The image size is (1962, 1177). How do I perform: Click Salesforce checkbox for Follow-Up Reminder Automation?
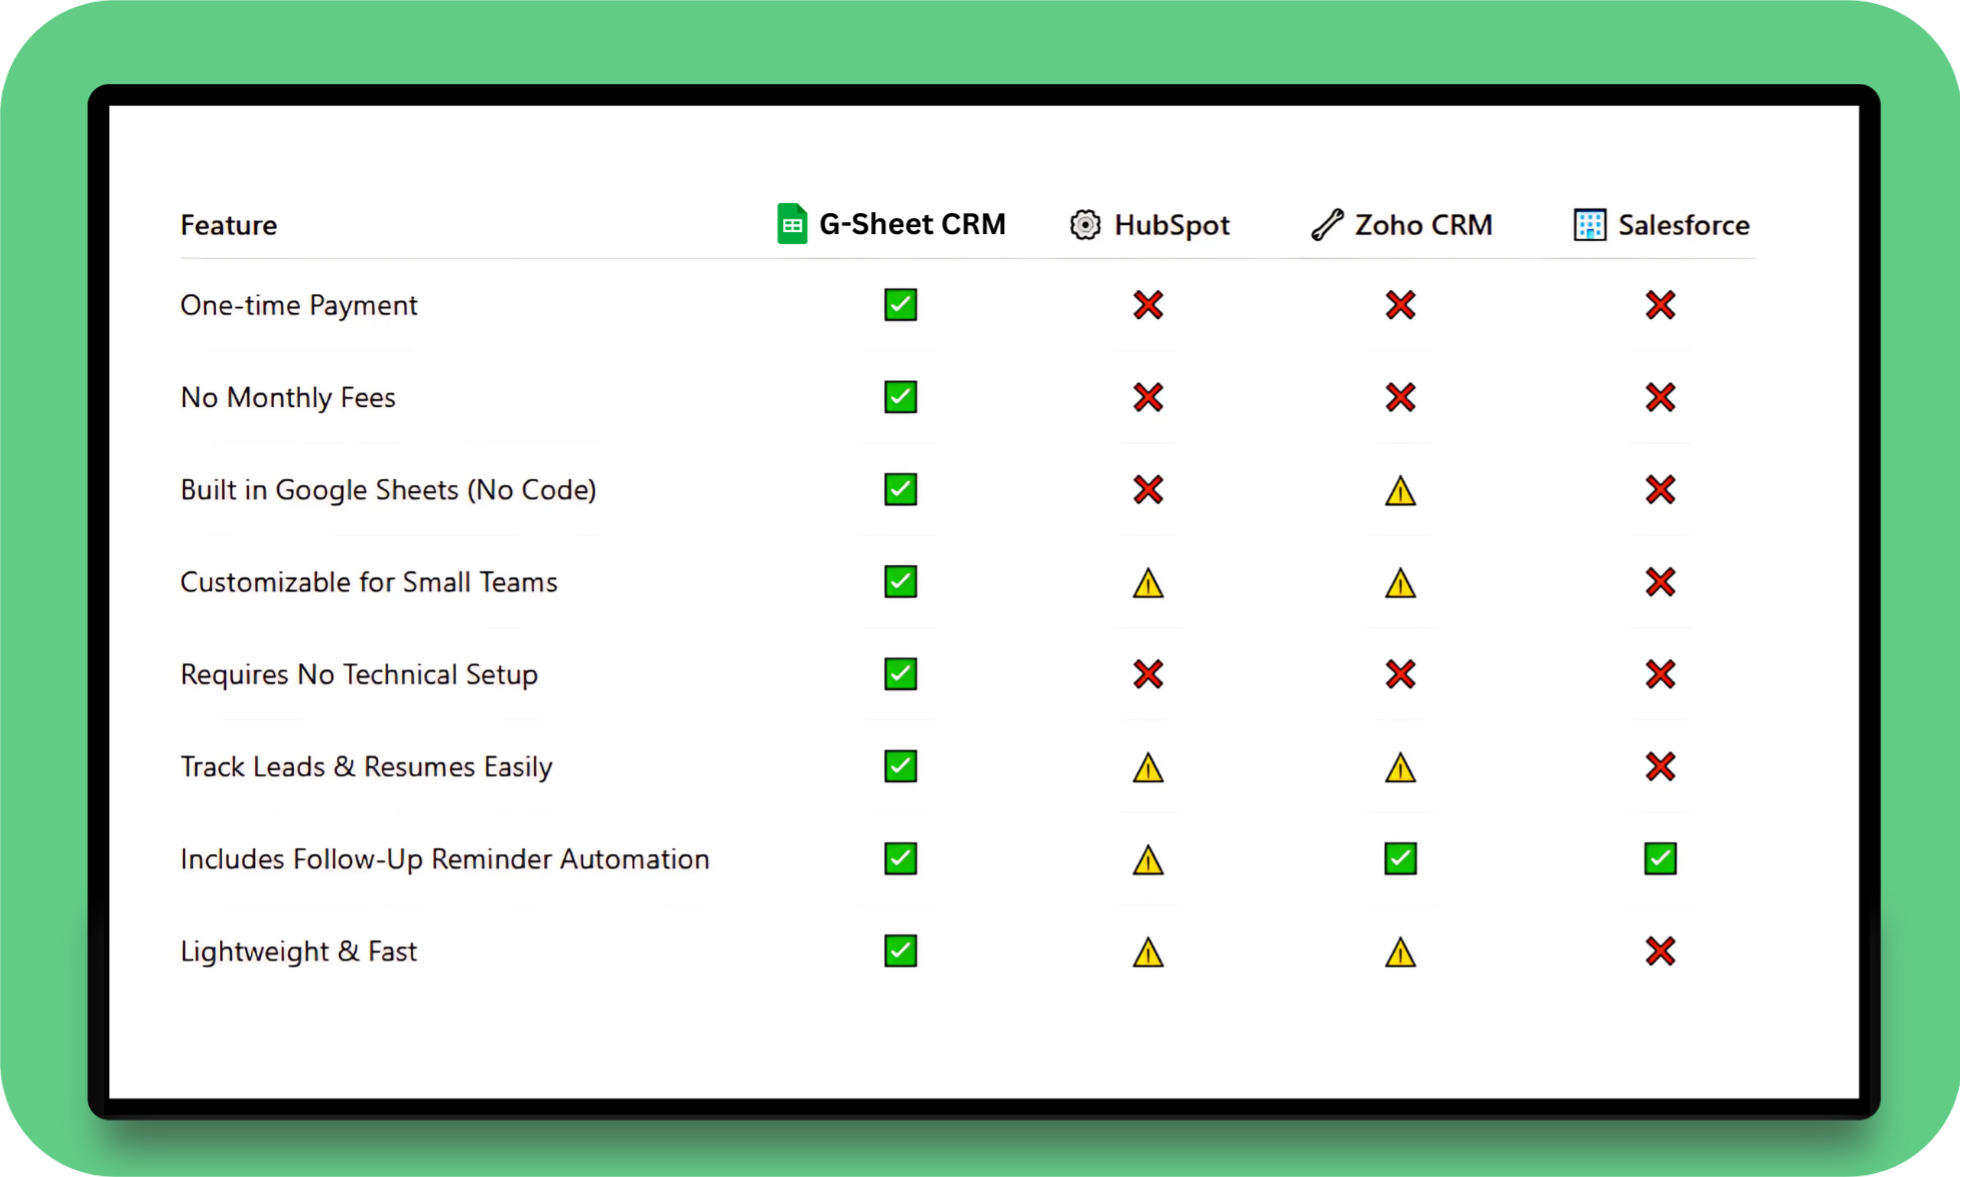(1660, 858)
